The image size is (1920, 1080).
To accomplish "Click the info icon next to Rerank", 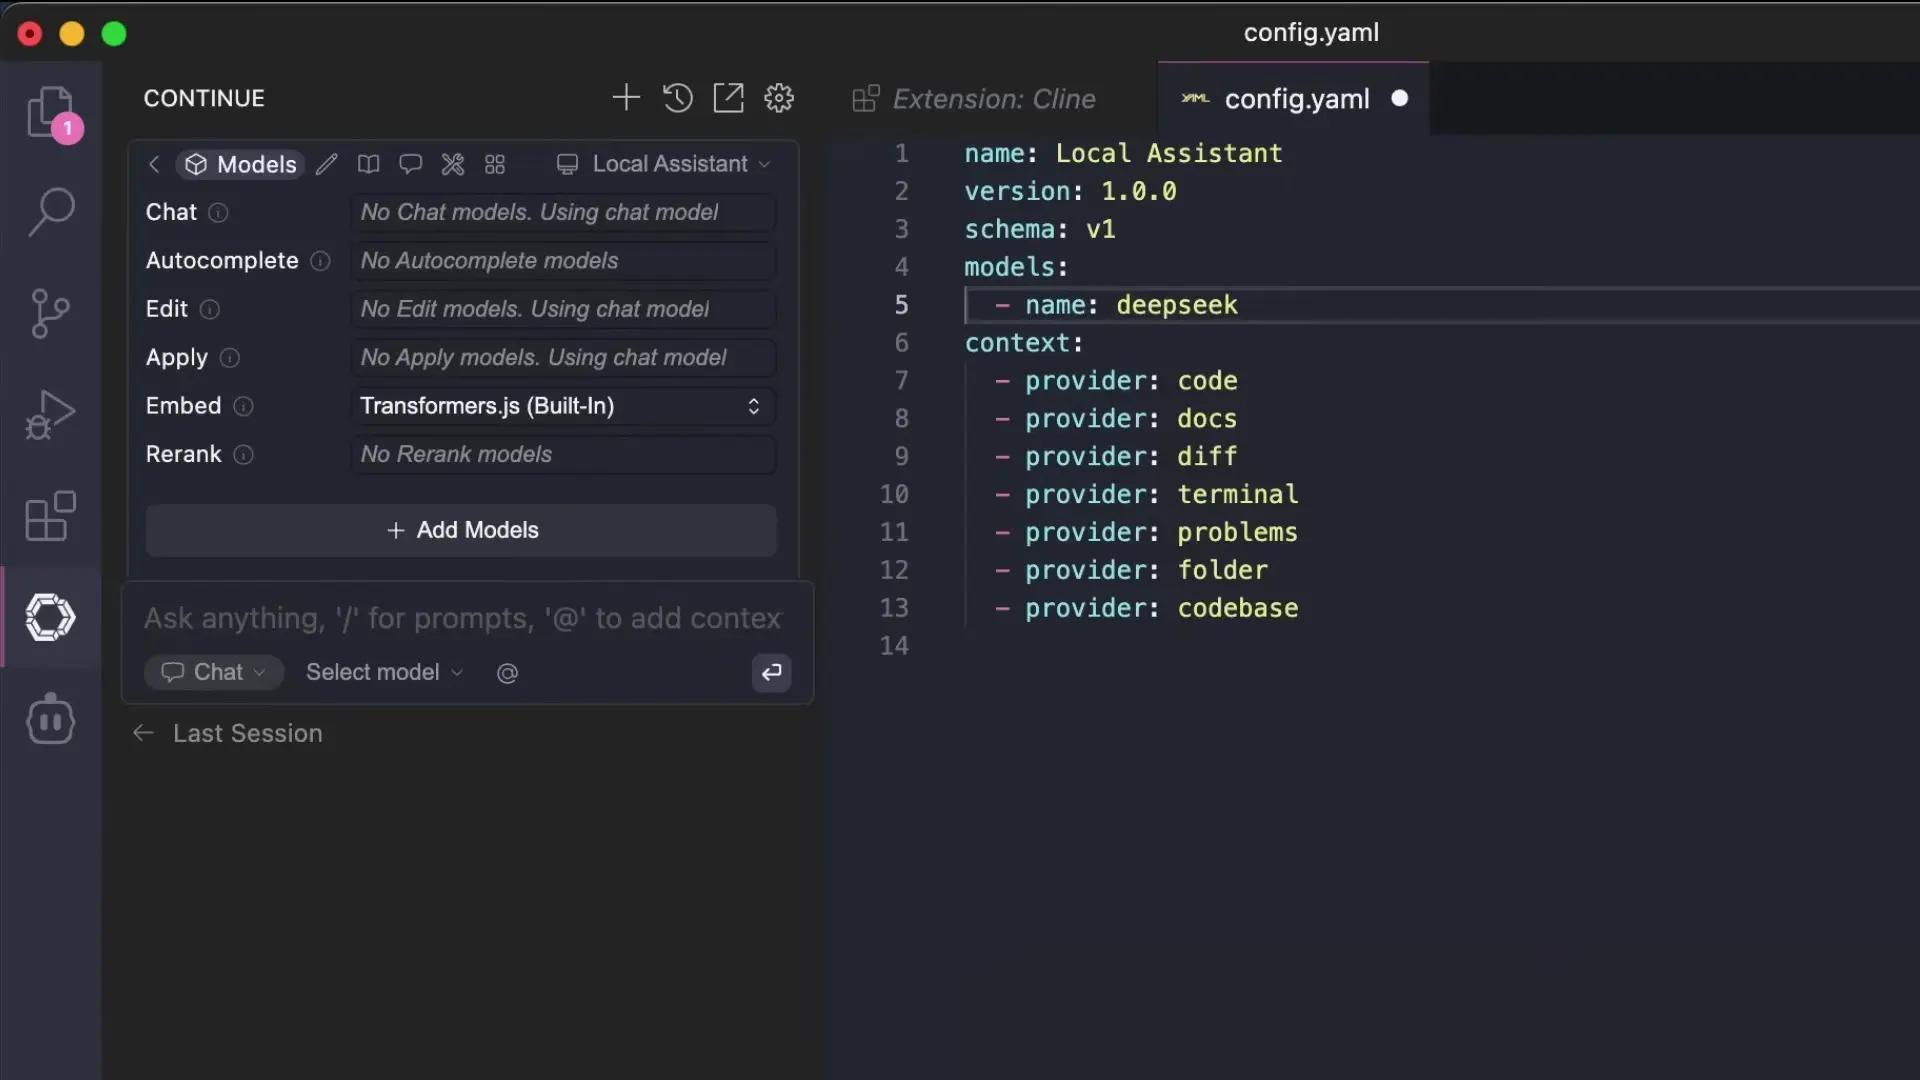I will pos(243,455).
